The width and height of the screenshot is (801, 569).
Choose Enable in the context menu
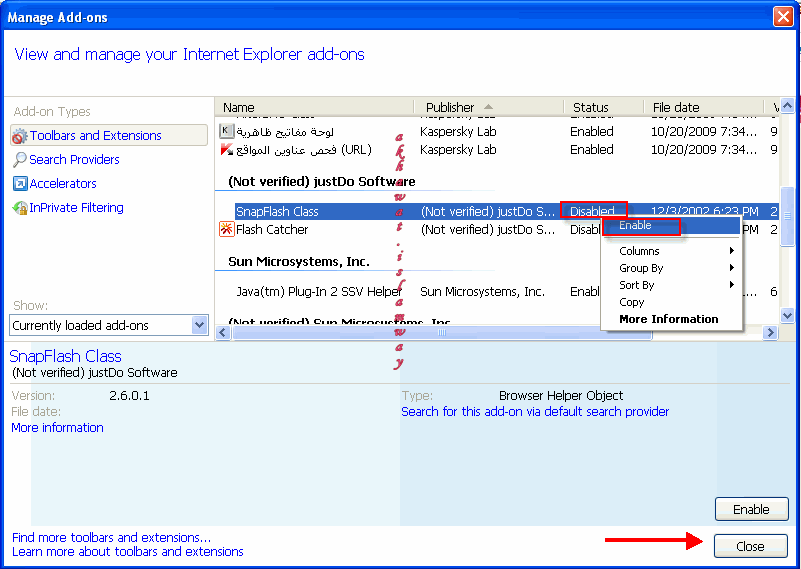pos(671,225)
